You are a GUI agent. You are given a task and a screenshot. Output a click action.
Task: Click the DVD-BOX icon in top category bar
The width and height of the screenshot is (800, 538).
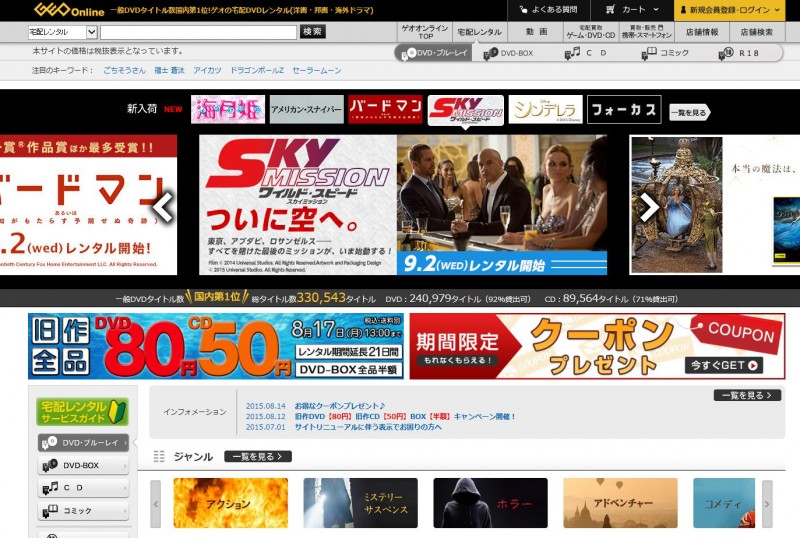pos(491,53)
